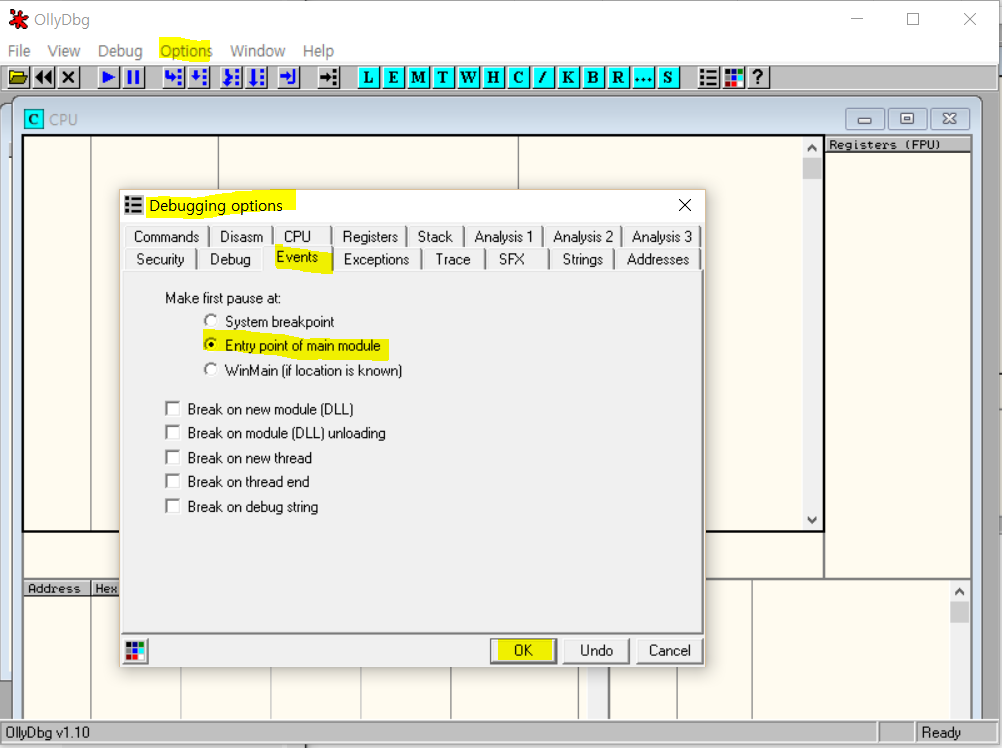Click the Undo button
The width and height of the screenshot is (1002, 748).
596,651
